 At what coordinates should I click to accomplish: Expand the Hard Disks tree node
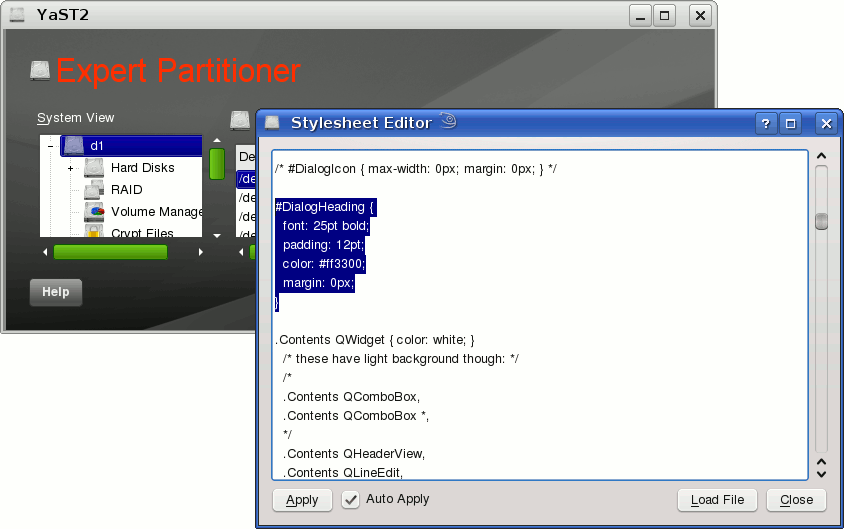71,168
